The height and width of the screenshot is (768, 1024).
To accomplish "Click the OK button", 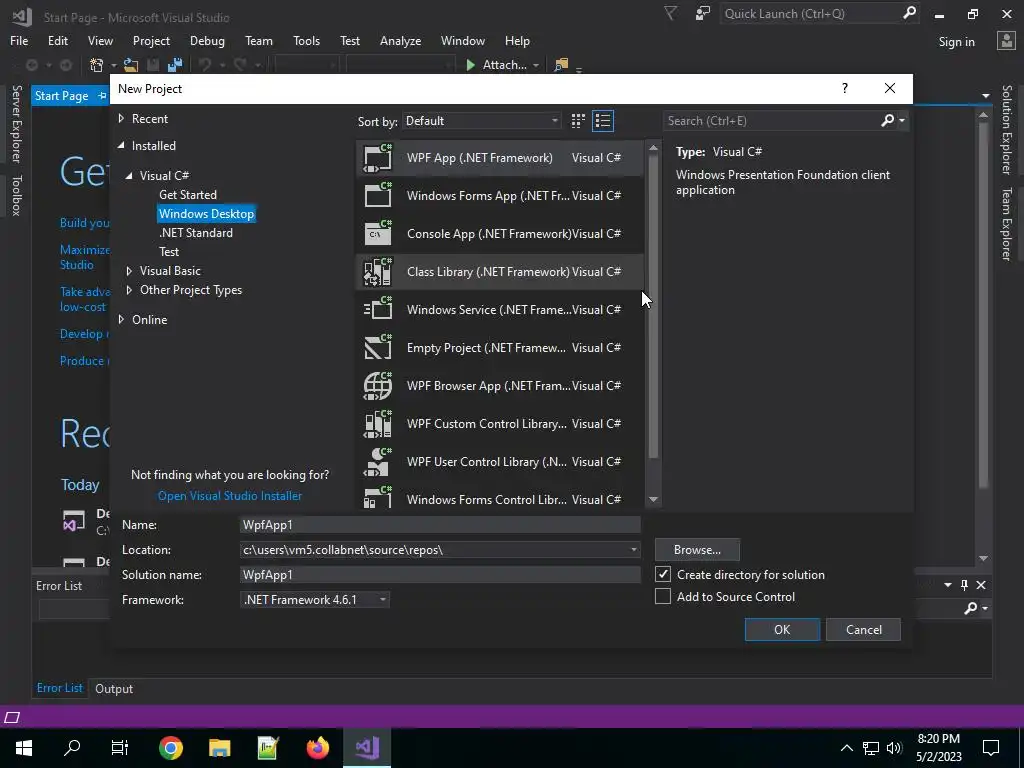I will coord(782,630).
